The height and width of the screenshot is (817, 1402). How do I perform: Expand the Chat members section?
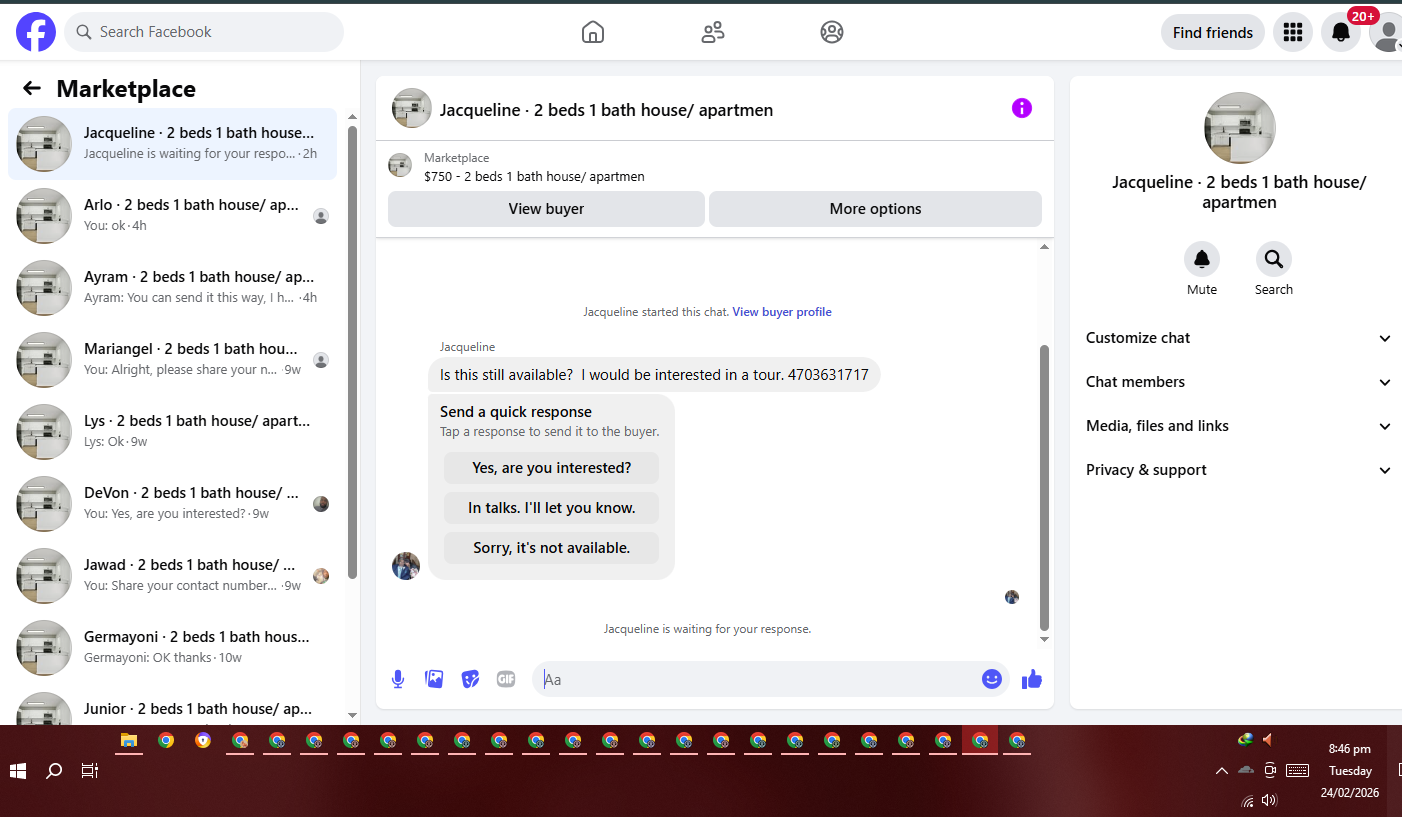click(x=1238, y=382)
